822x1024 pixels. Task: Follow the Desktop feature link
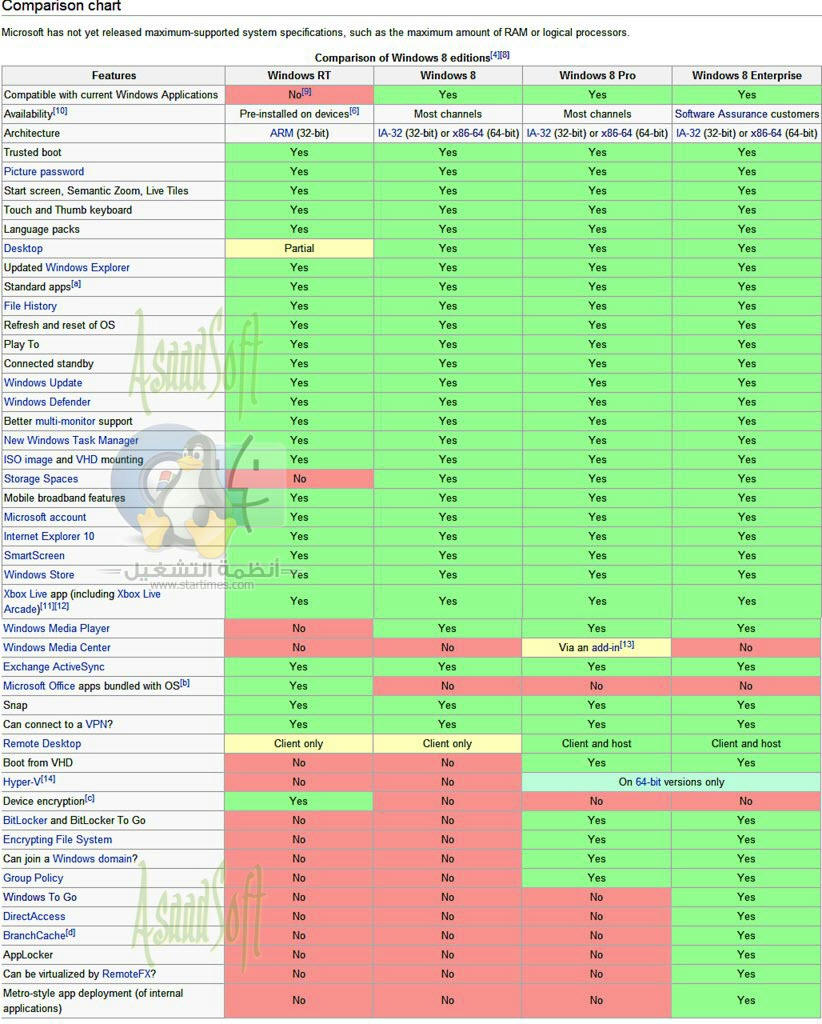(x=23, y=249)
